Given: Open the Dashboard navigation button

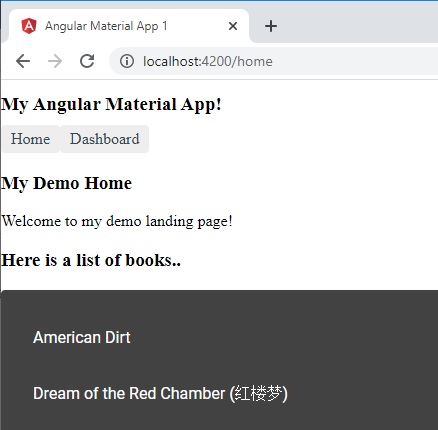Looking at the screenshot, I should point(104,139).
